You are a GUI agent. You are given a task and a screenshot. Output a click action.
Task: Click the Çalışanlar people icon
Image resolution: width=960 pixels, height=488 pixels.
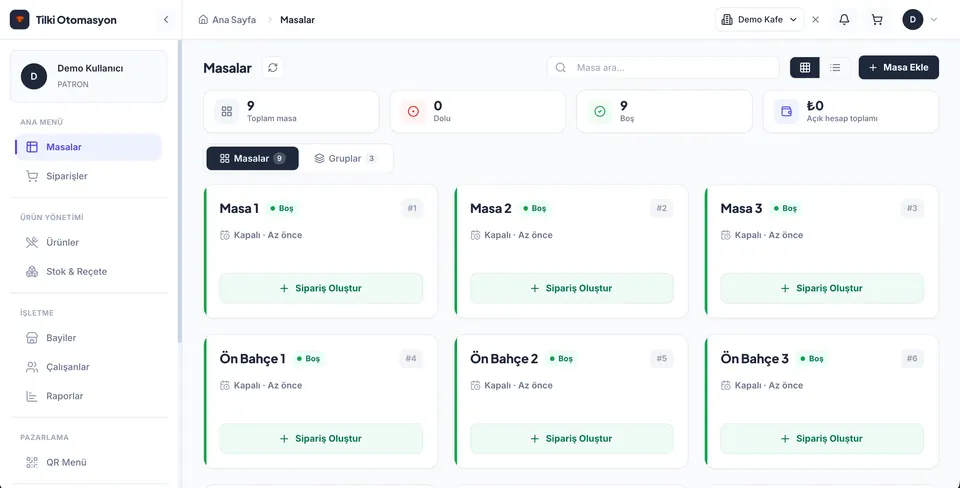(x=32, y=367)
